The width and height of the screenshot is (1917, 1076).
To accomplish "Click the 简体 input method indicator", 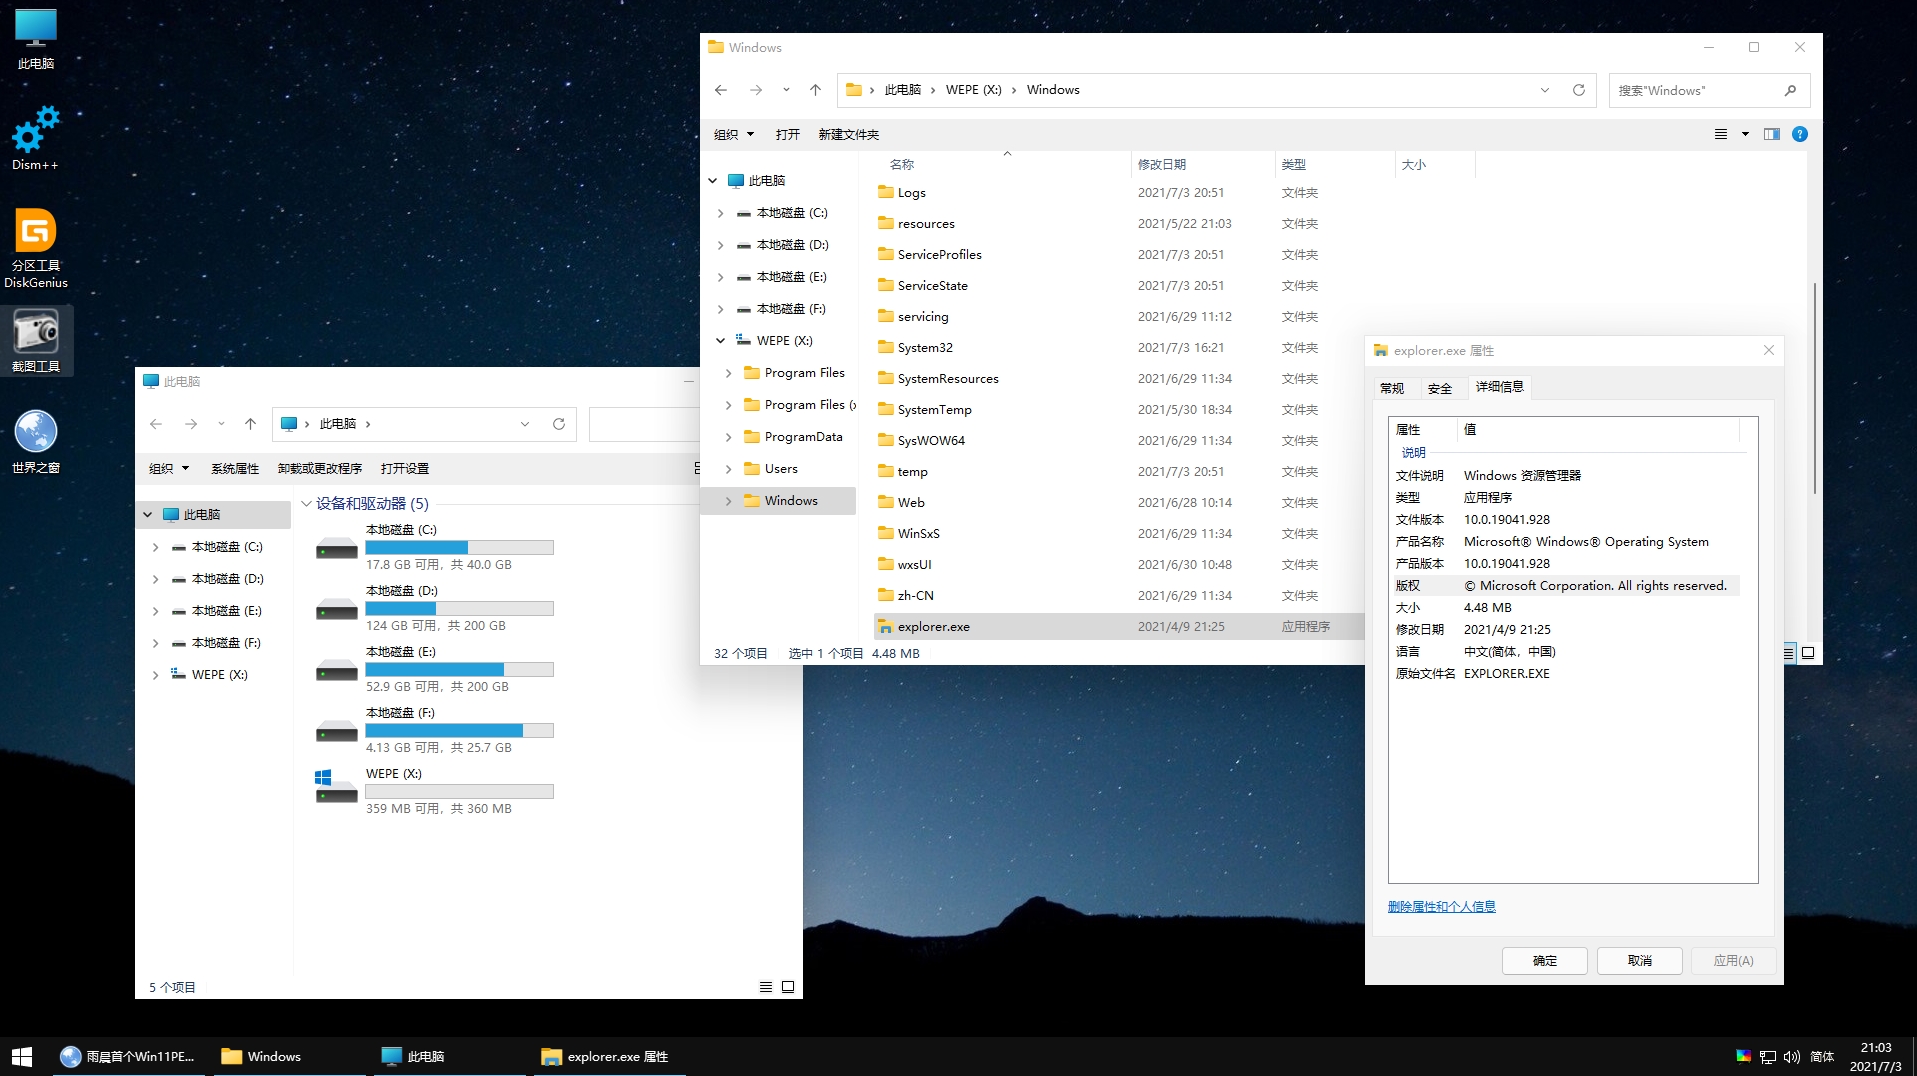I will (1822, 1057).
